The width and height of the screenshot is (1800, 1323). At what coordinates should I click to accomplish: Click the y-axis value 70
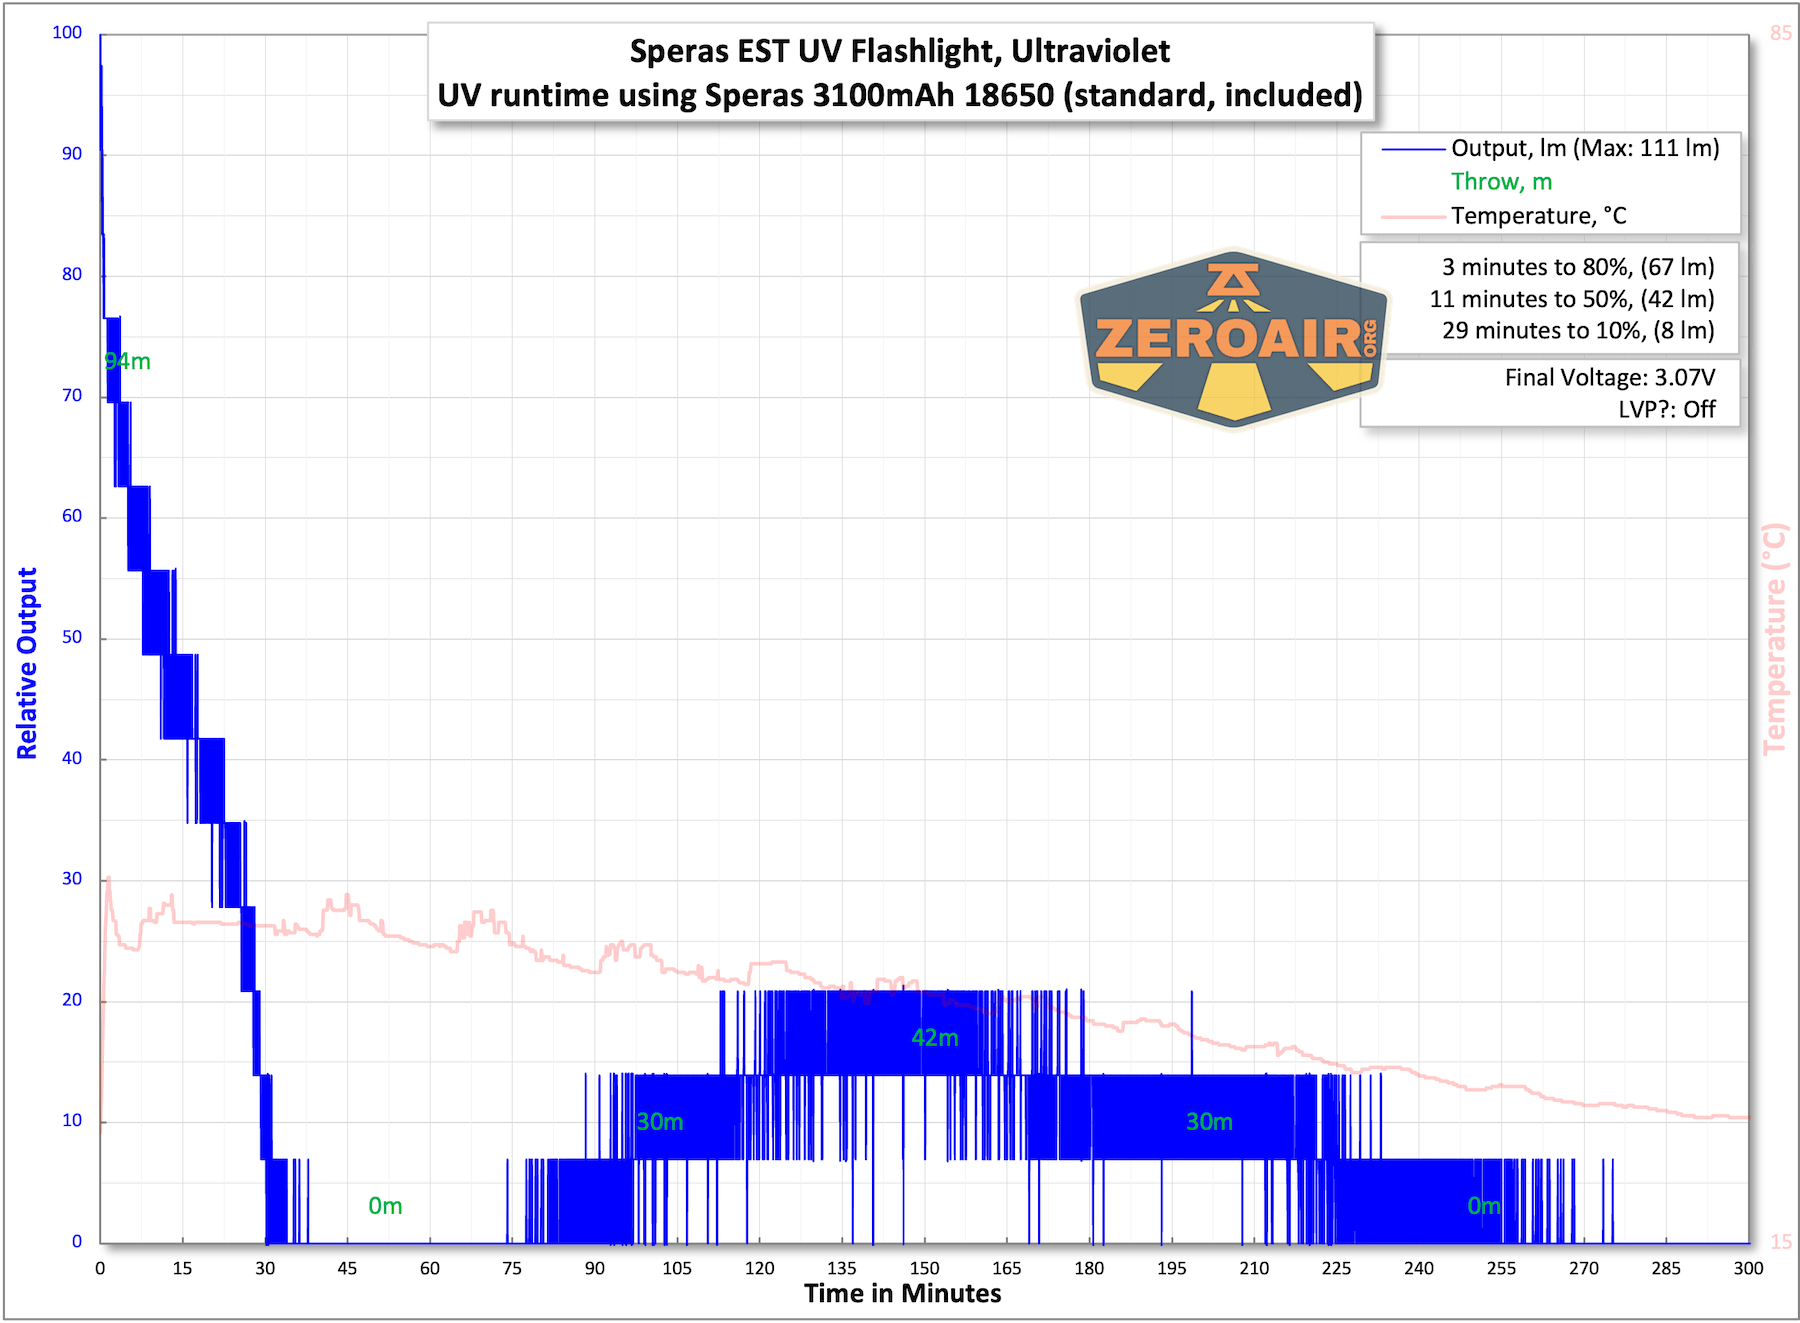pos(72,395)
